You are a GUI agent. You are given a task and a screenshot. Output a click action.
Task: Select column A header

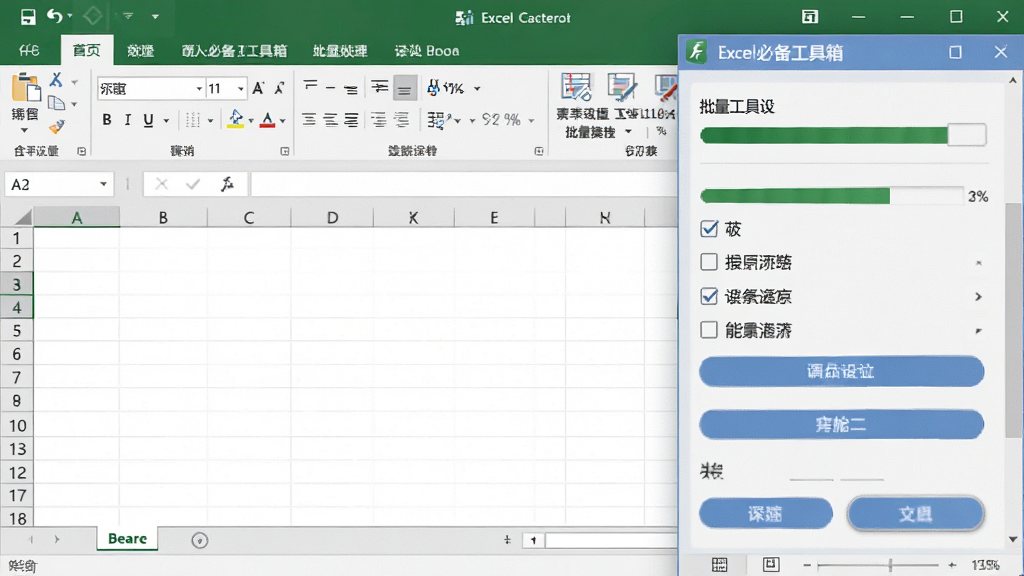tap(76, 217)
